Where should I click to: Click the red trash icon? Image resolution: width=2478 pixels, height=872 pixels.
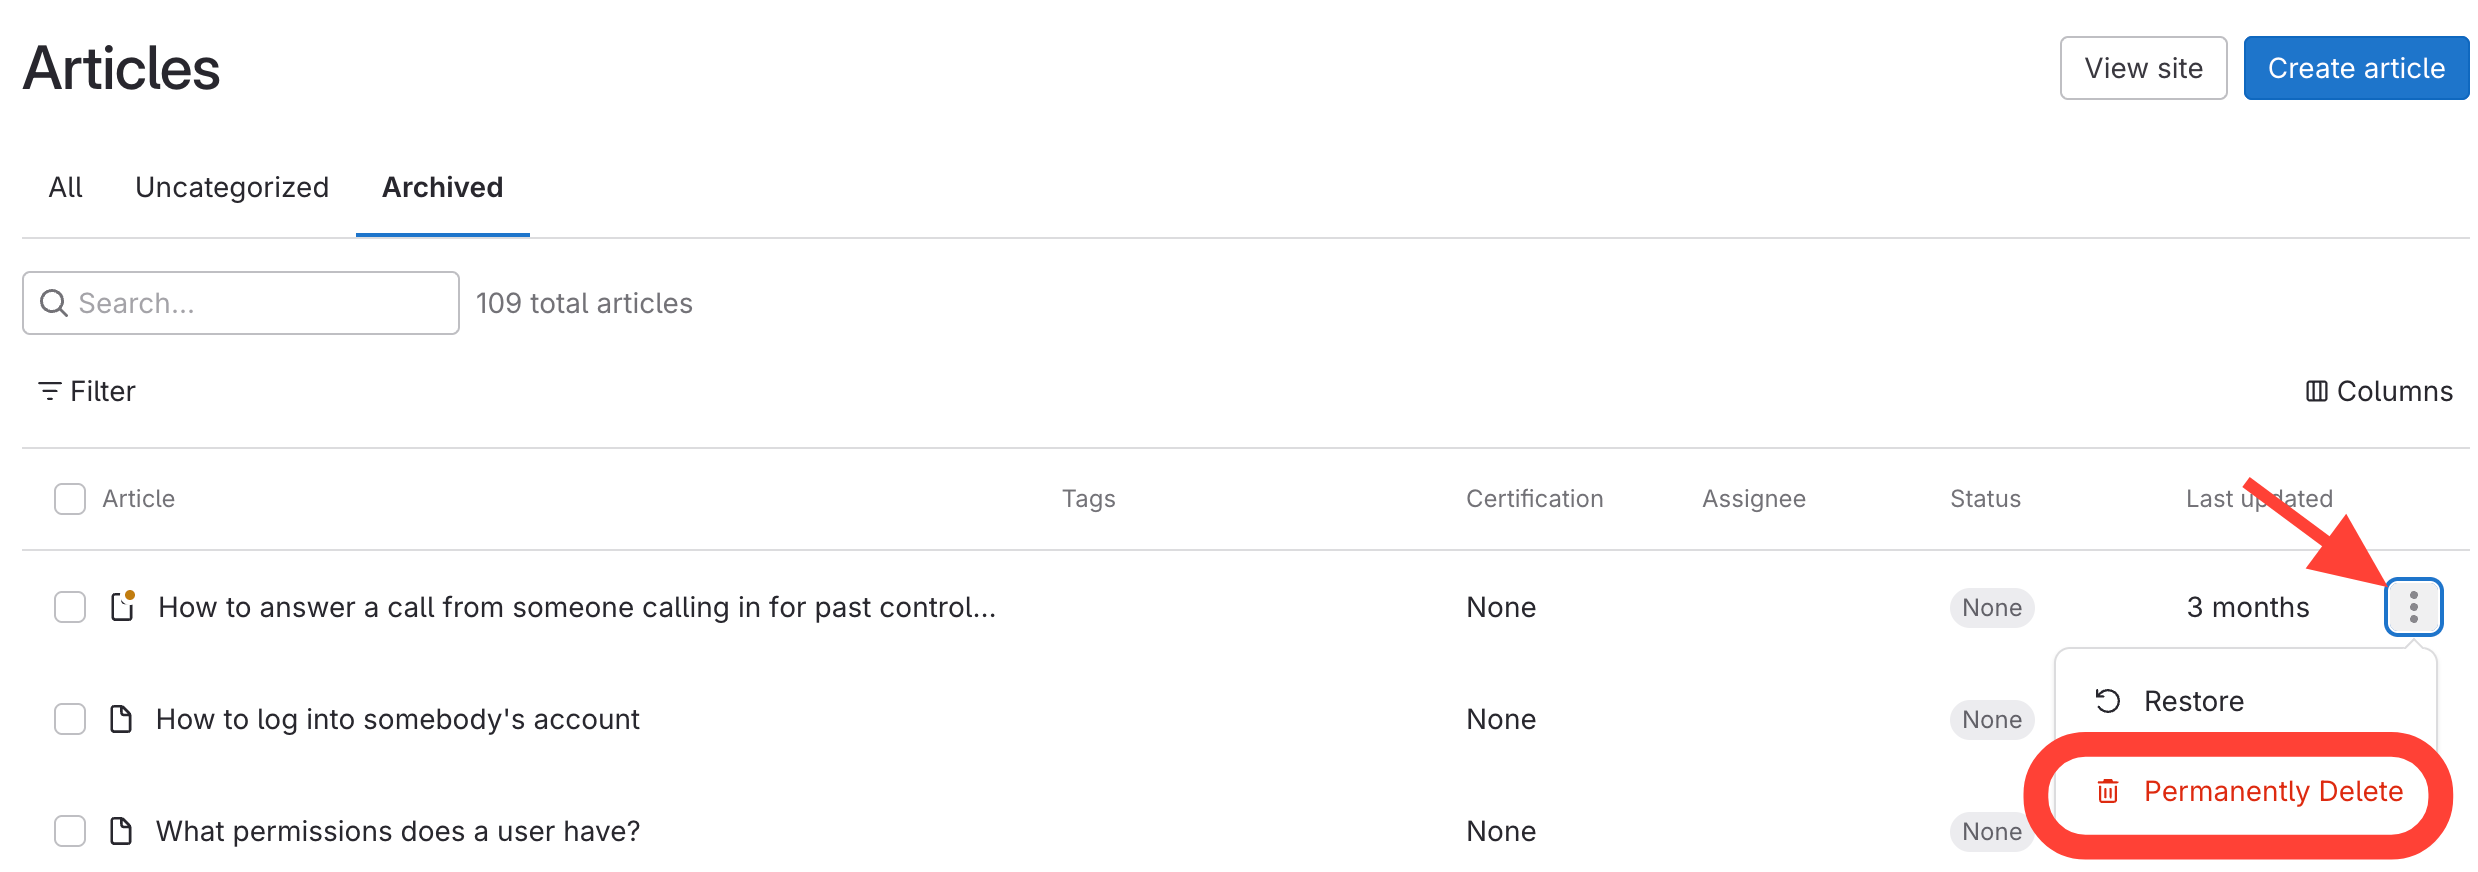pyautogui.click(x=2108, y=792)
